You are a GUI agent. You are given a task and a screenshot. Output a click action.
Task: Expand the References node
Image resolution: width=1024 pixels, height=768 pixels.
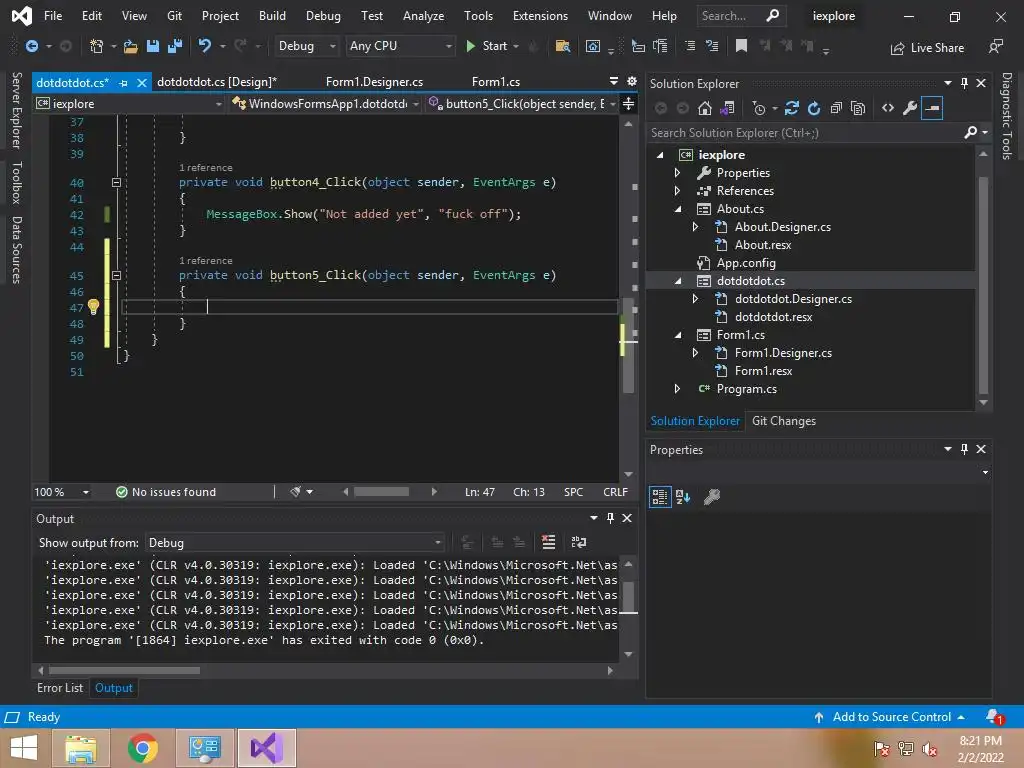click(x=677, y=191)
